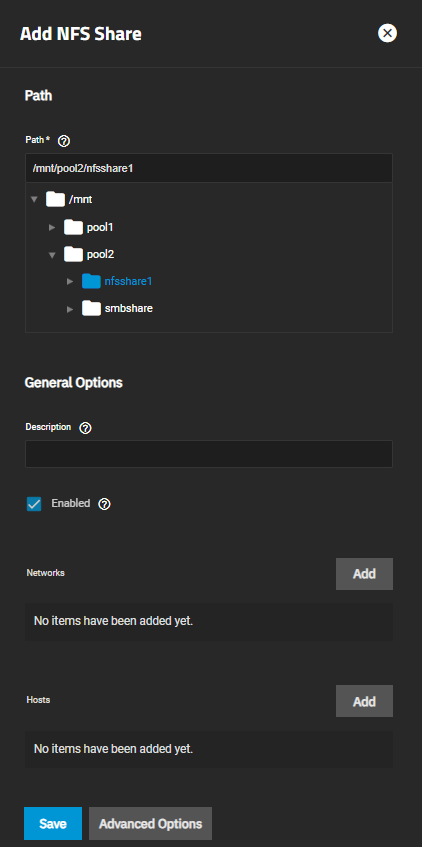Viewport: 422px width, 847px height.
Task: Select the /mnt folder icon
Action: [56, 199]
